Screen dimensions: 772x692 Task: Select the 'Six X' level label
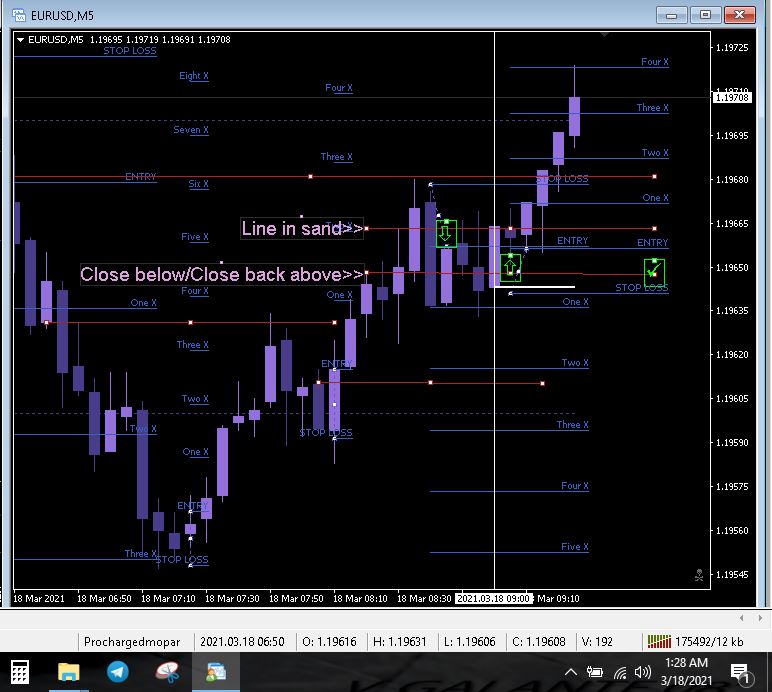click(x=198, y=184)
